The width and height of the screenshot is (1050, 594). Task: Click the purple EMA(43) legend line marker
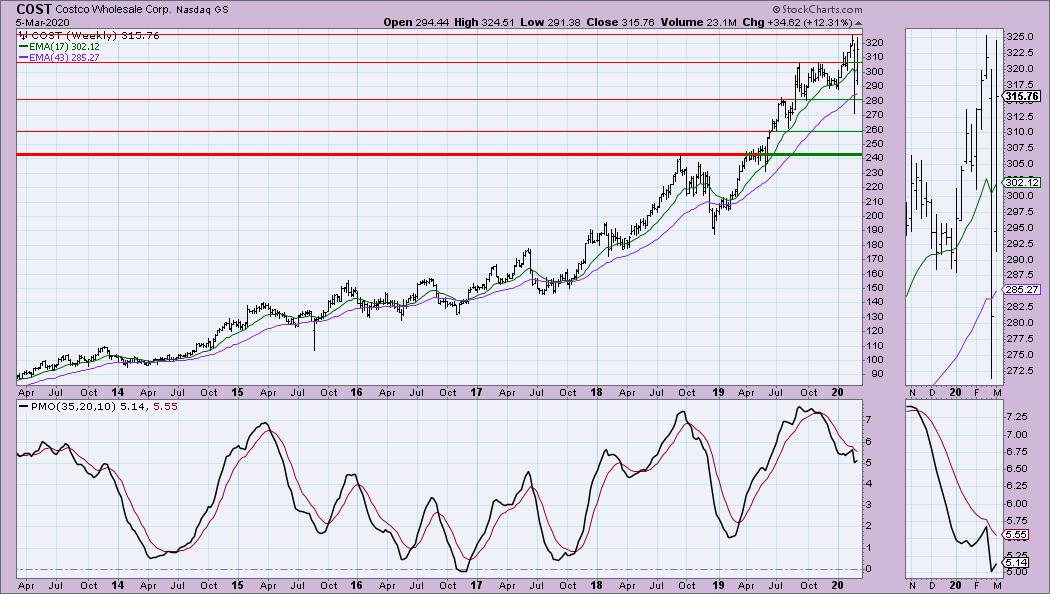(23, 58)
